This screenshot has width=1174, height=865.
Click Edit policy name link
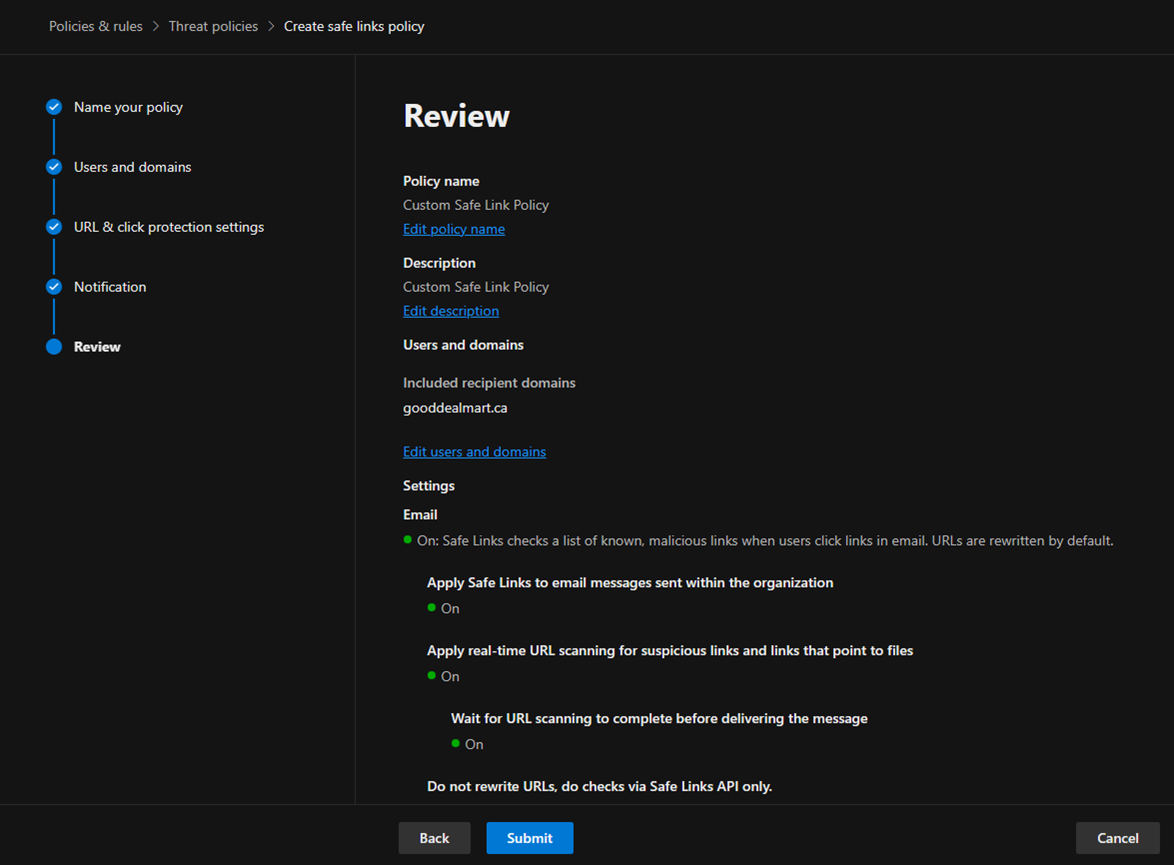pyautogui.click(x=454, y=229)
